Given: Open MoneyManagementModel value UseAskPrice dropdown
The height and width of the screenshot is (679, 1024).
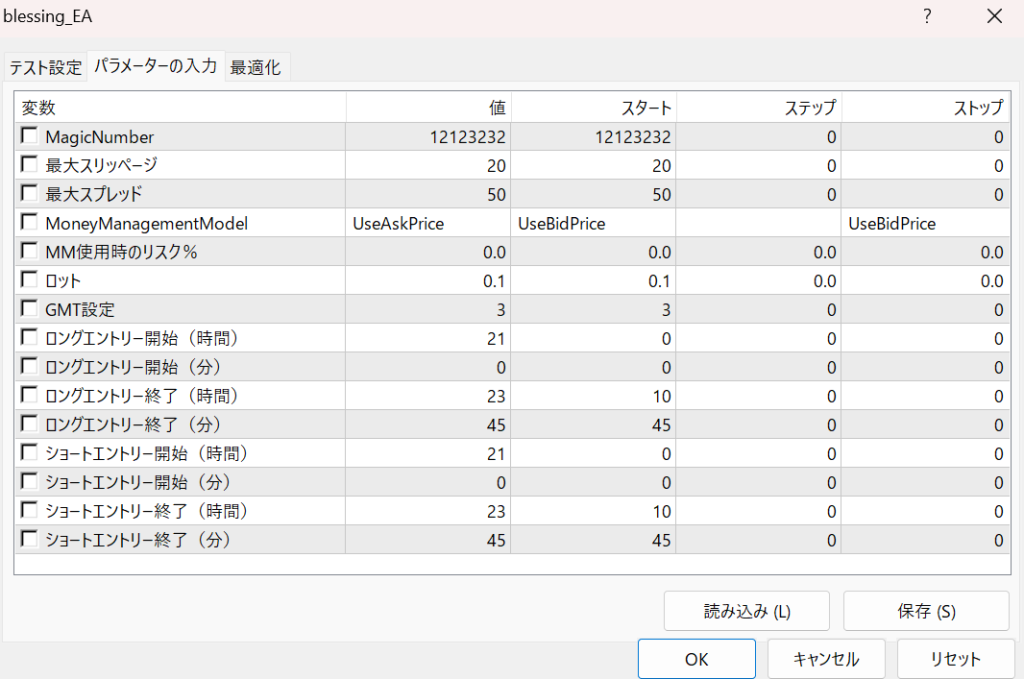Looking at the screenshot, I should pos(428,223).
